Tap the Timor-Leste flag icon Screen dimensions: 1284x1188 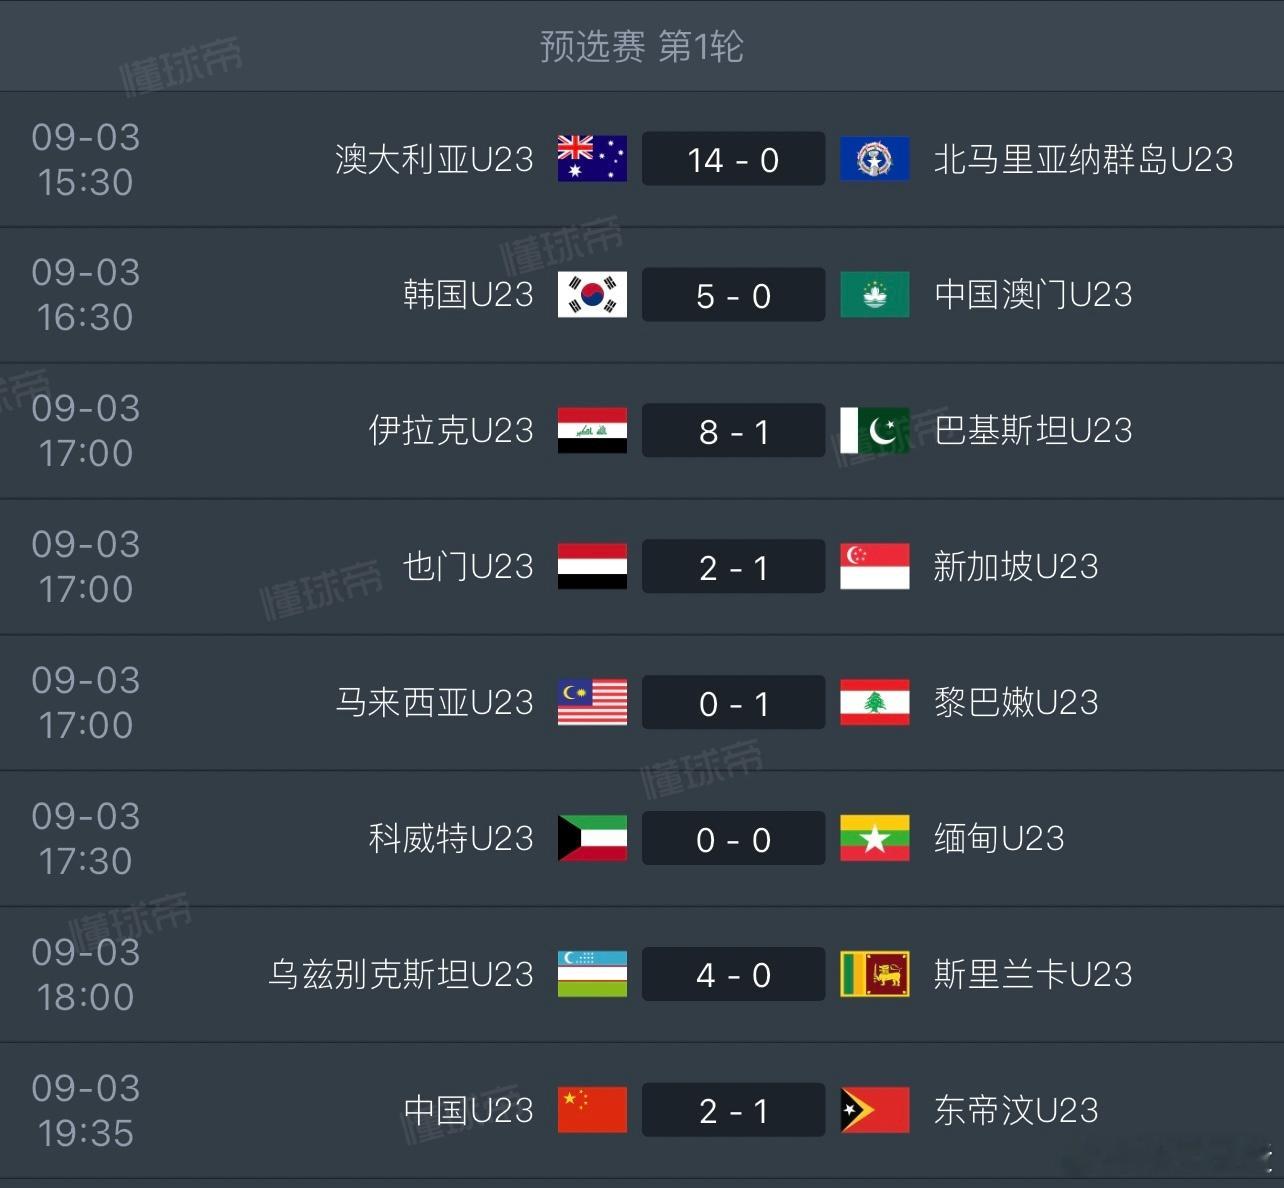coord(875,1111)
